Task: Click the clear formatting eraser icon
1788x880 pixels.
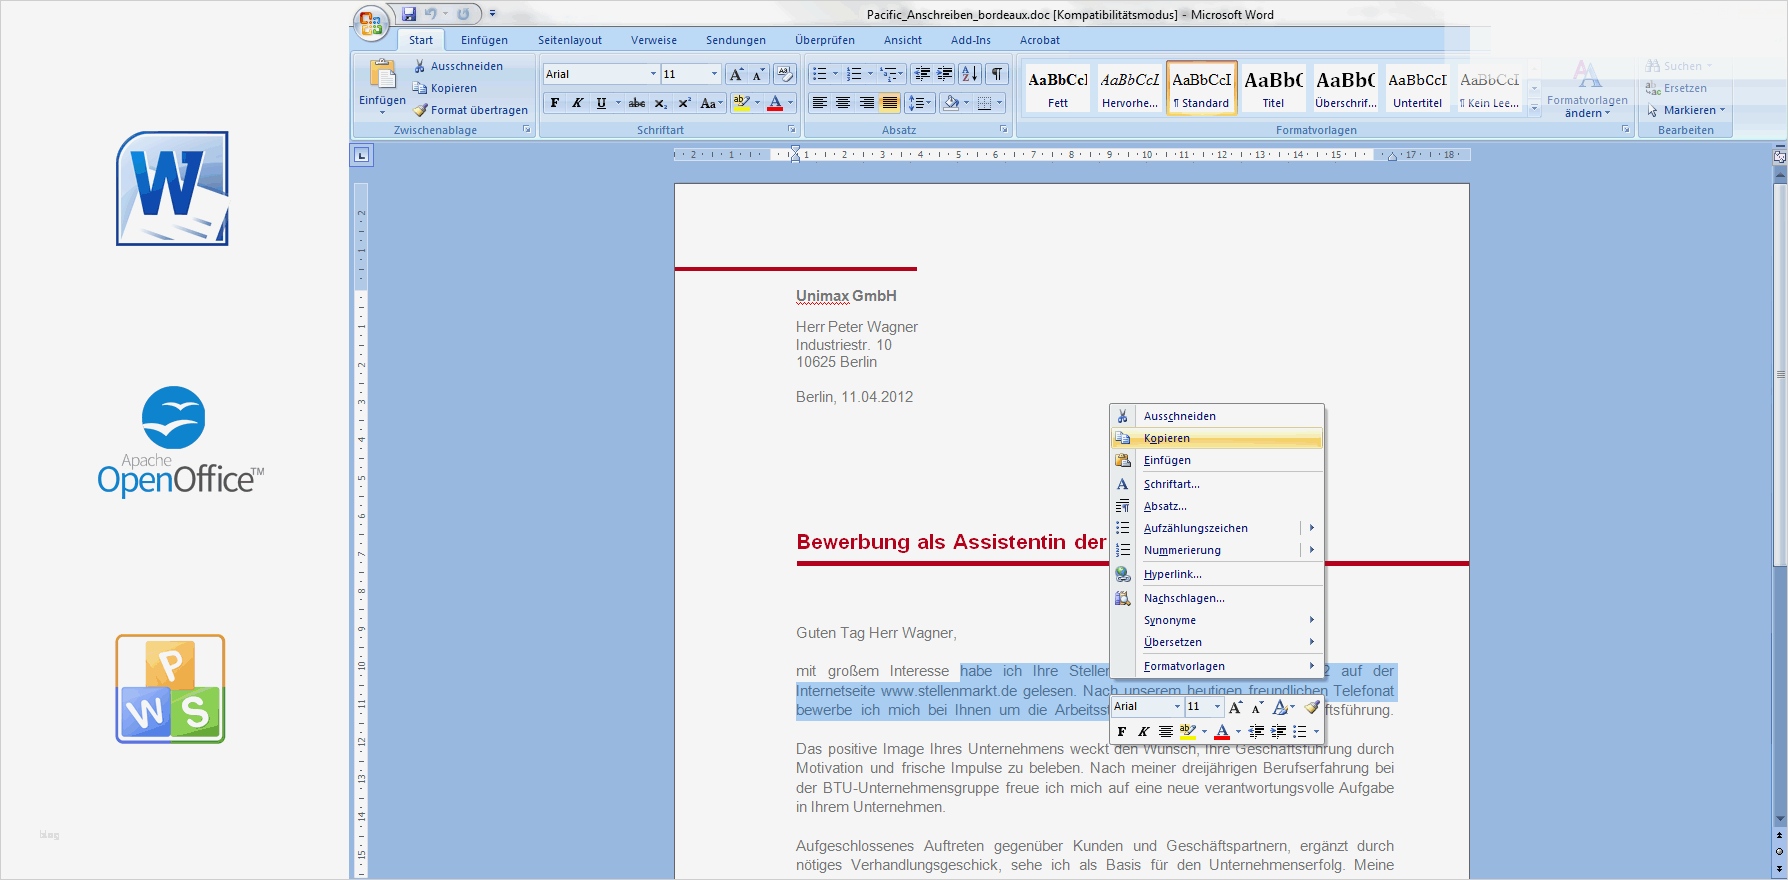Action: tap(785, 74)
